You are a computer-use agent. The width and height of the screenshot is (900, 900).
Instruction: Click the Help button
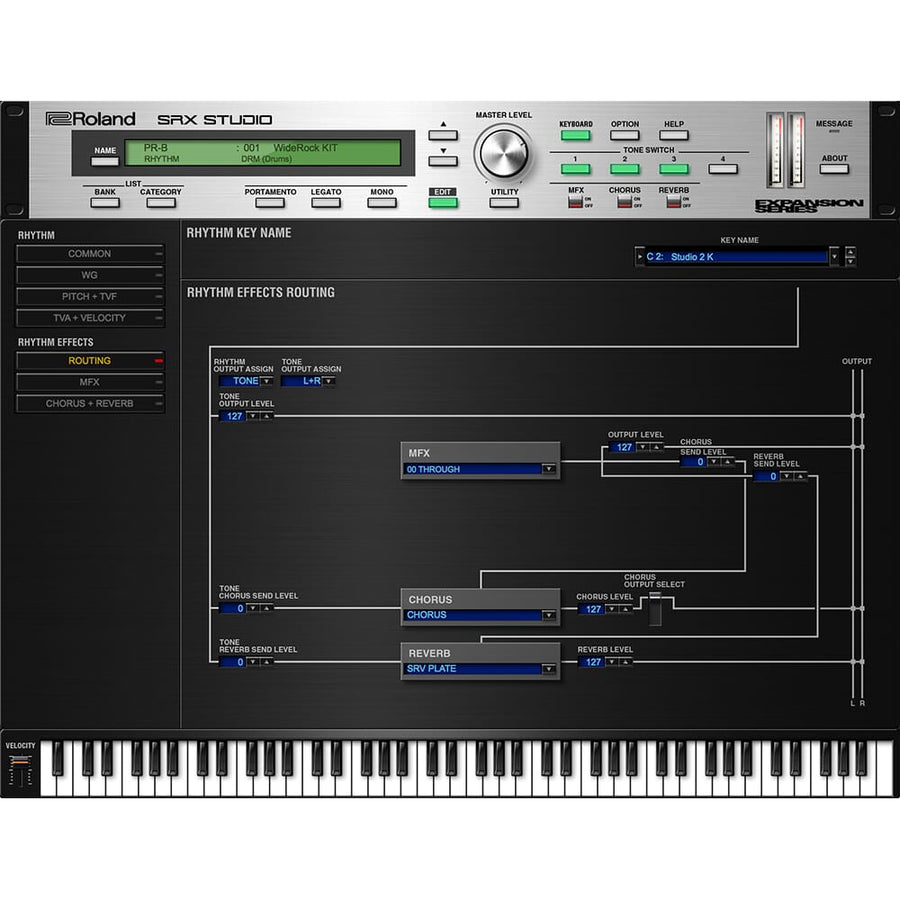[x=674, y=135]
